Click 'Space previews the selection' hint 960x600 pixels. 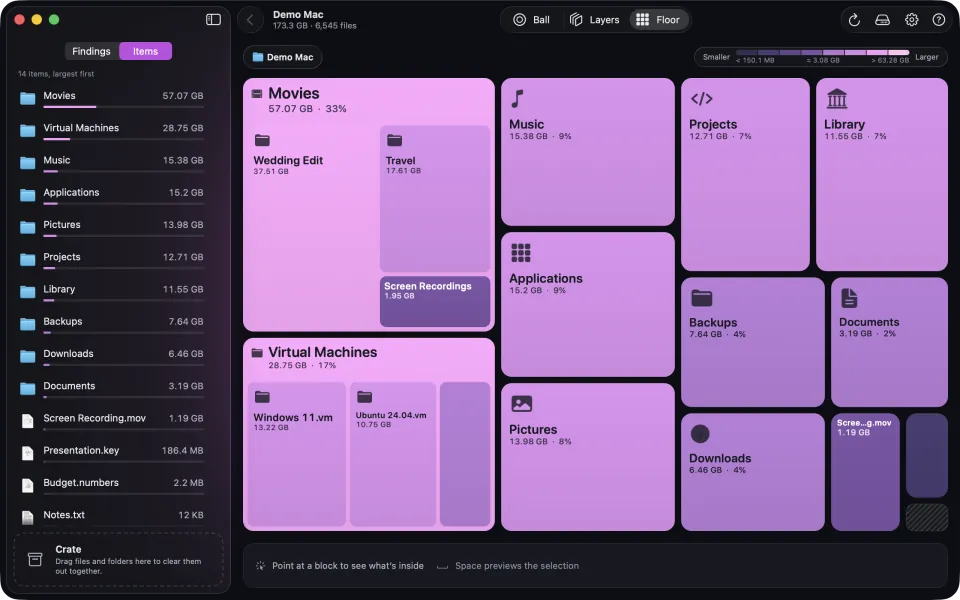(x=517, y=566)
